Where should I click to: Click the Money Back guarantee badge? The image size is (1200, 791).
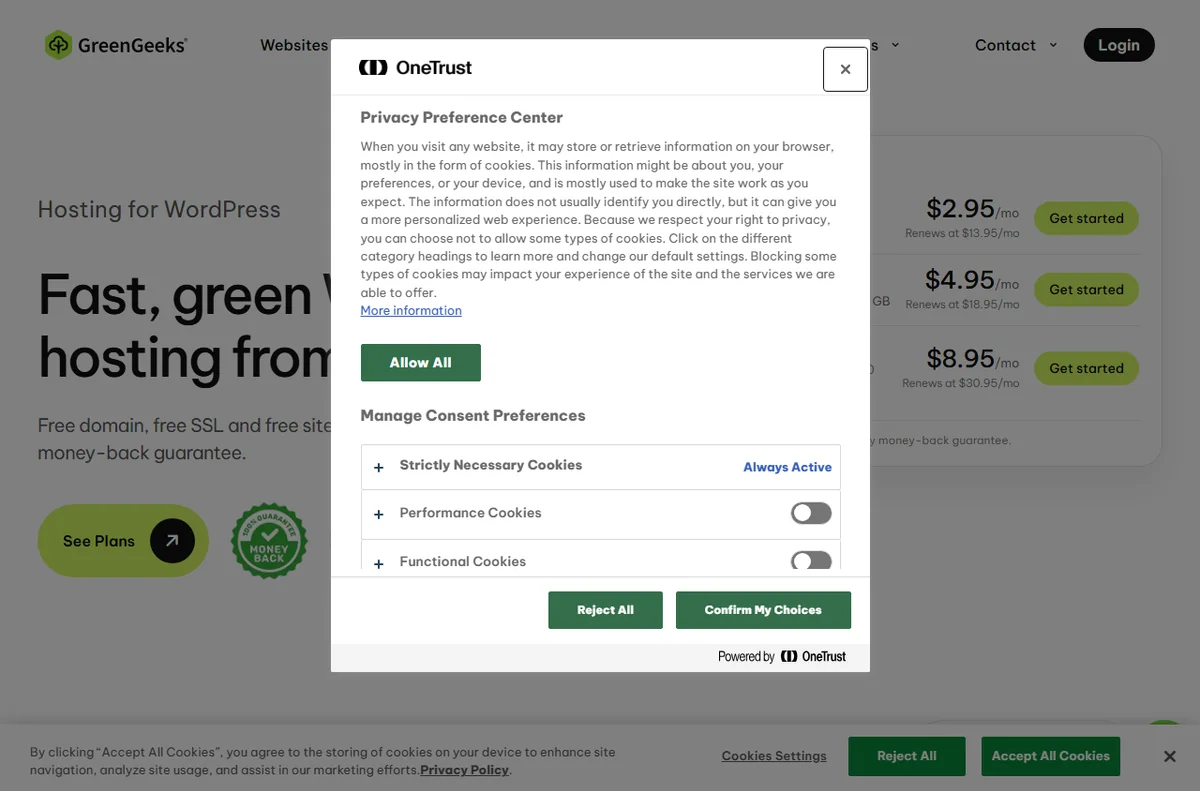(269, 541)
